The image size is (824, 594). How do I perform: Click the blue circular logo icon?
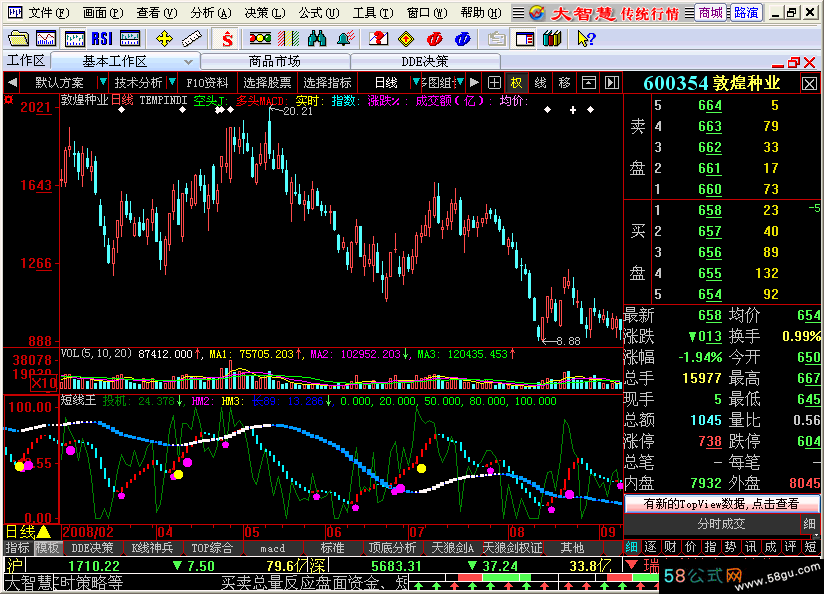click(x=462, y=38)
